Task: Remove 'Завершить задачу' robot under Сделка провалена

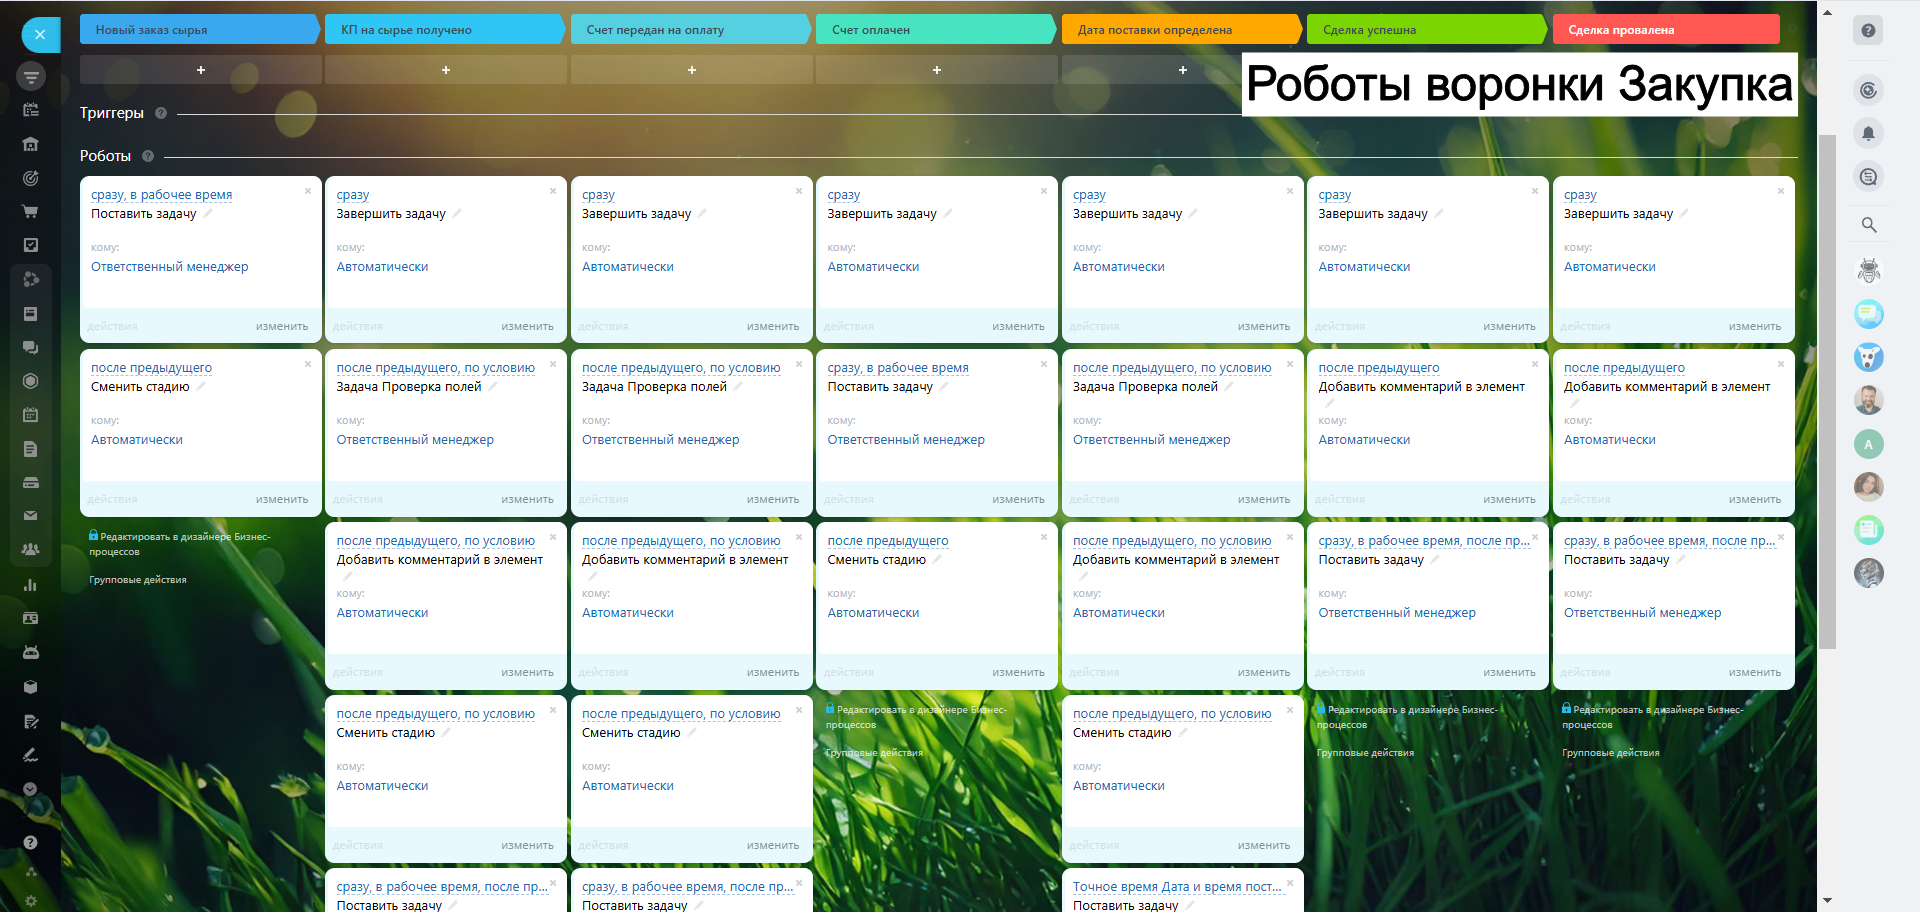Action: coord(1781,191)
